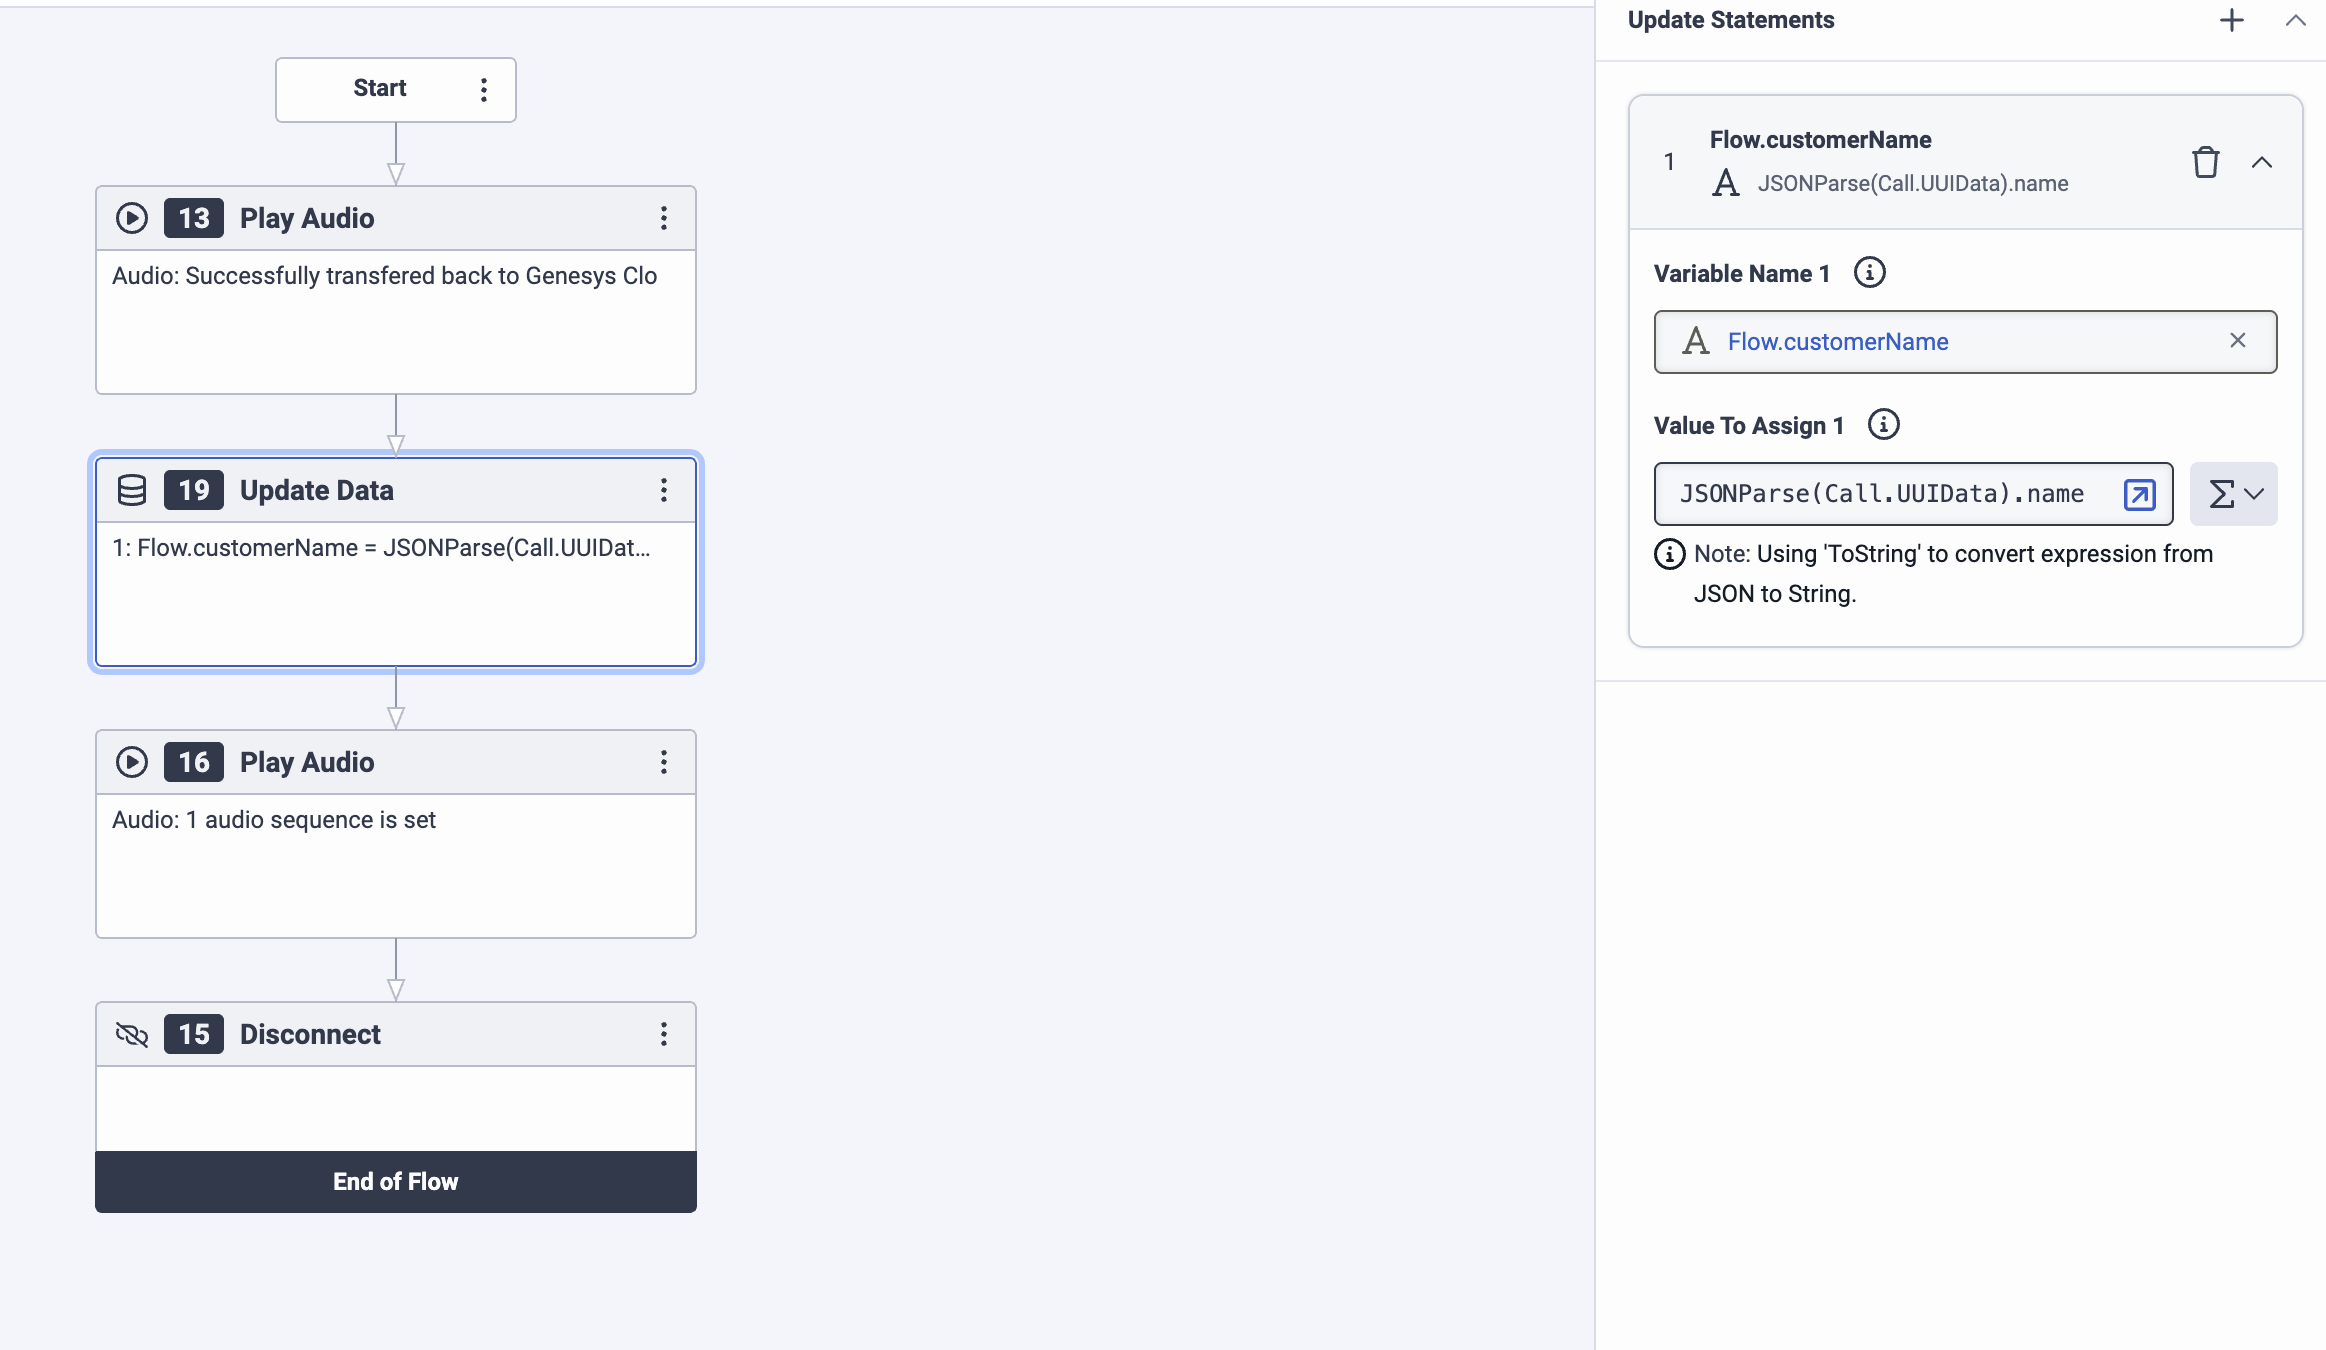
Task: Click play icon on Play Audio 13
Action: [132, 218]
